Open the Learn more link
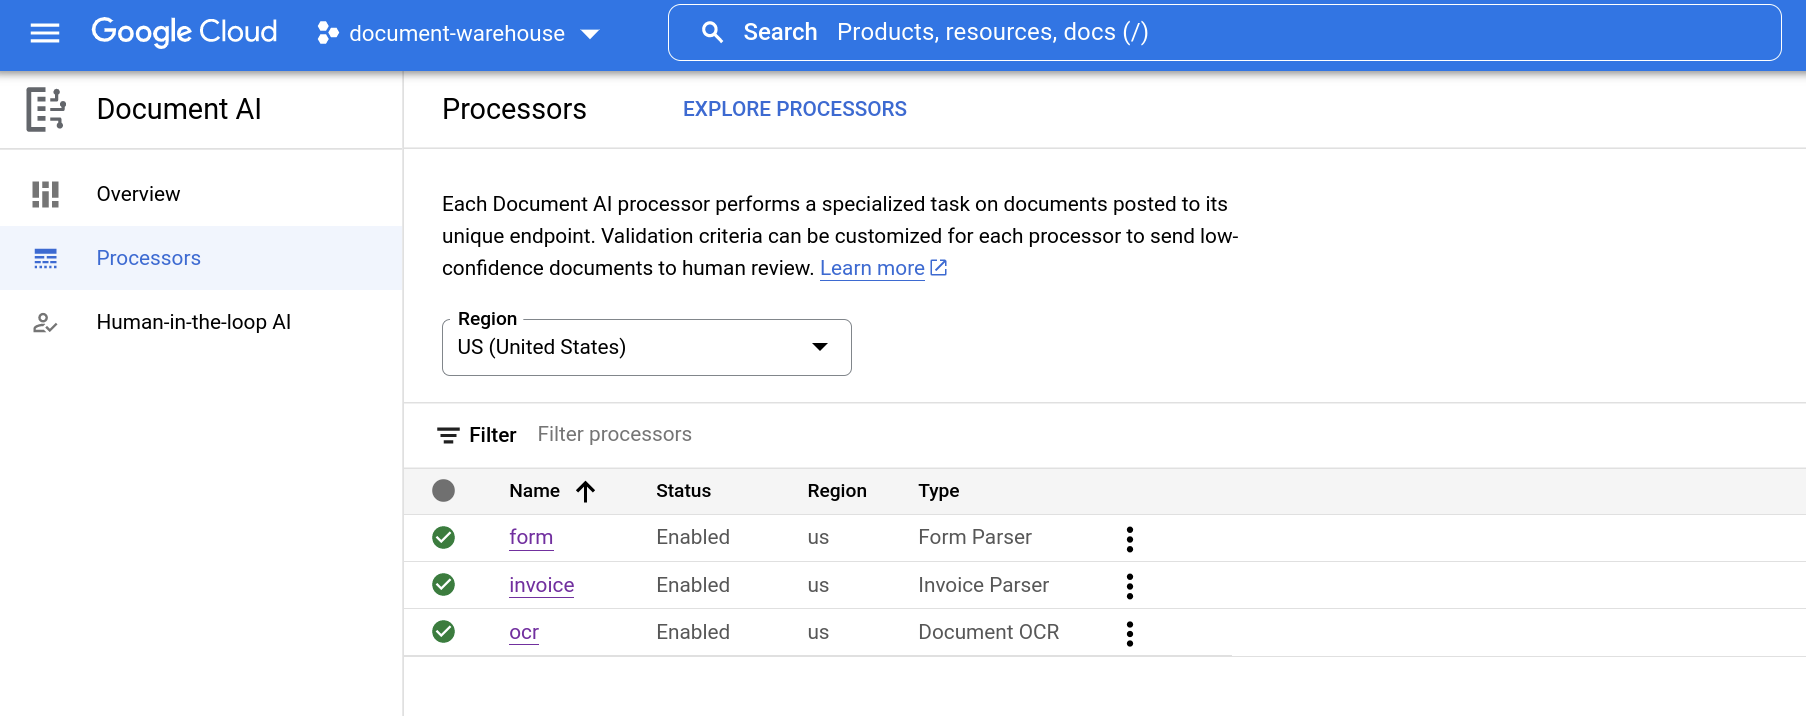 [872, 268]
